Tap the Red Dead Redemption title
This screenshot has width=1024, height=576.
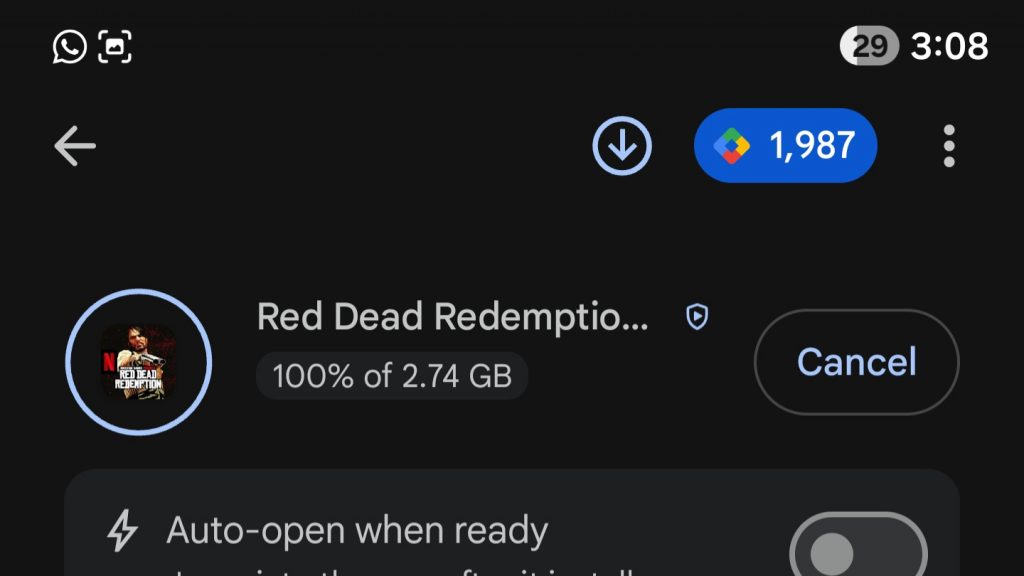pyautogui.click(x=452, y=318)
